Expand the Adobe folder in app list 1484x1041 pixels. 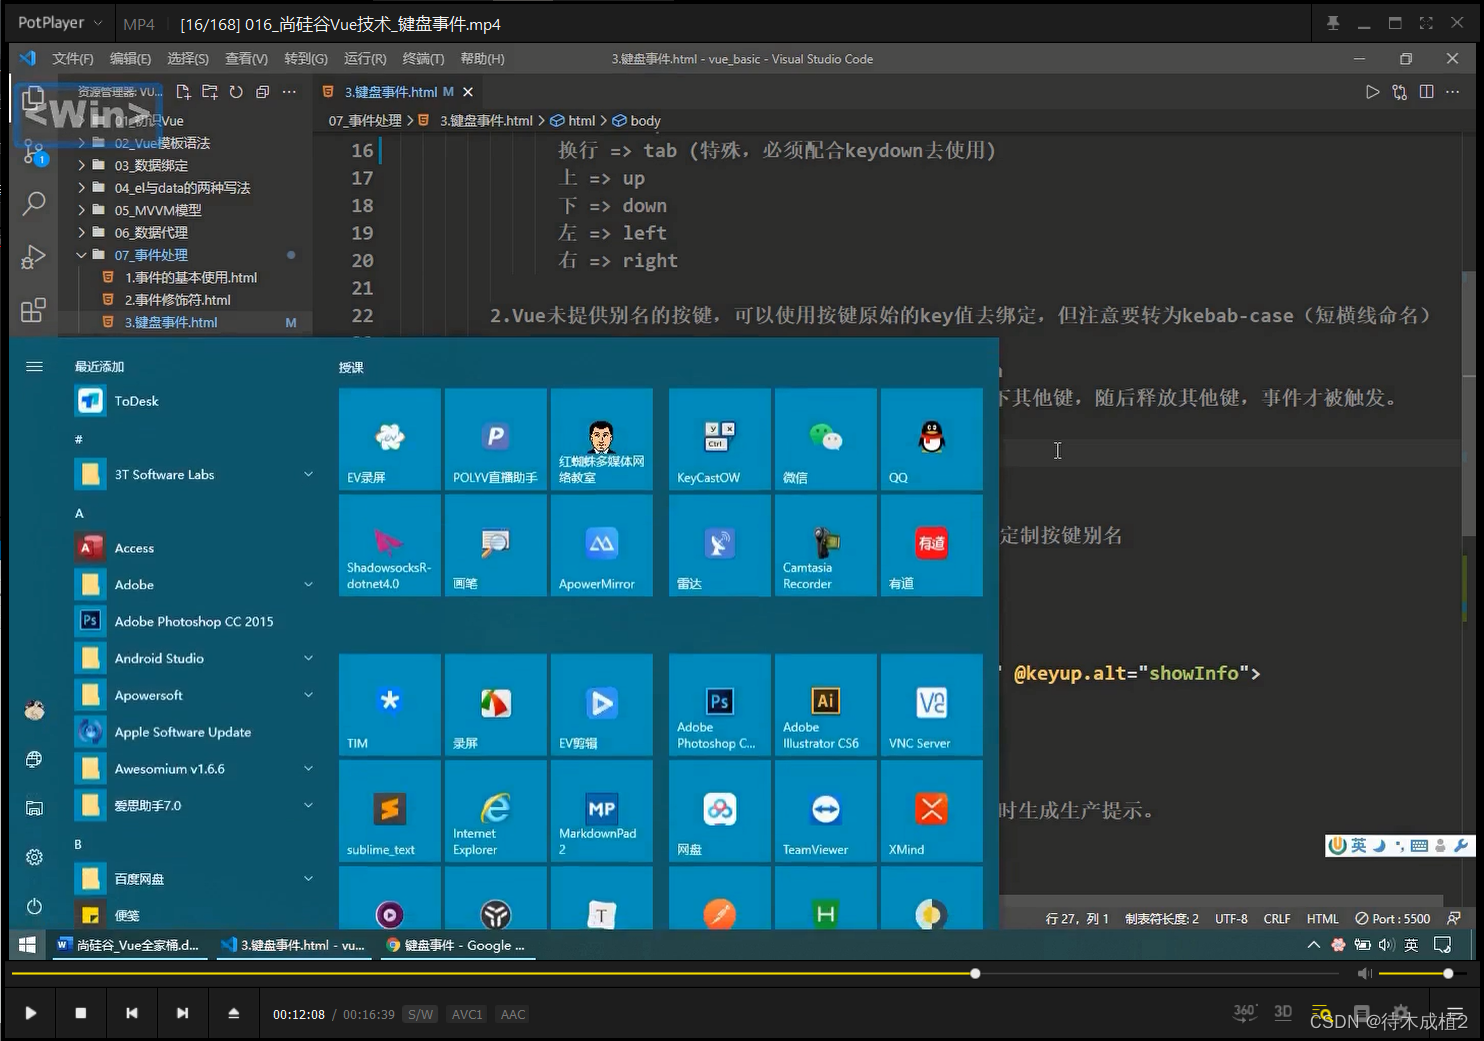(309, 584)
